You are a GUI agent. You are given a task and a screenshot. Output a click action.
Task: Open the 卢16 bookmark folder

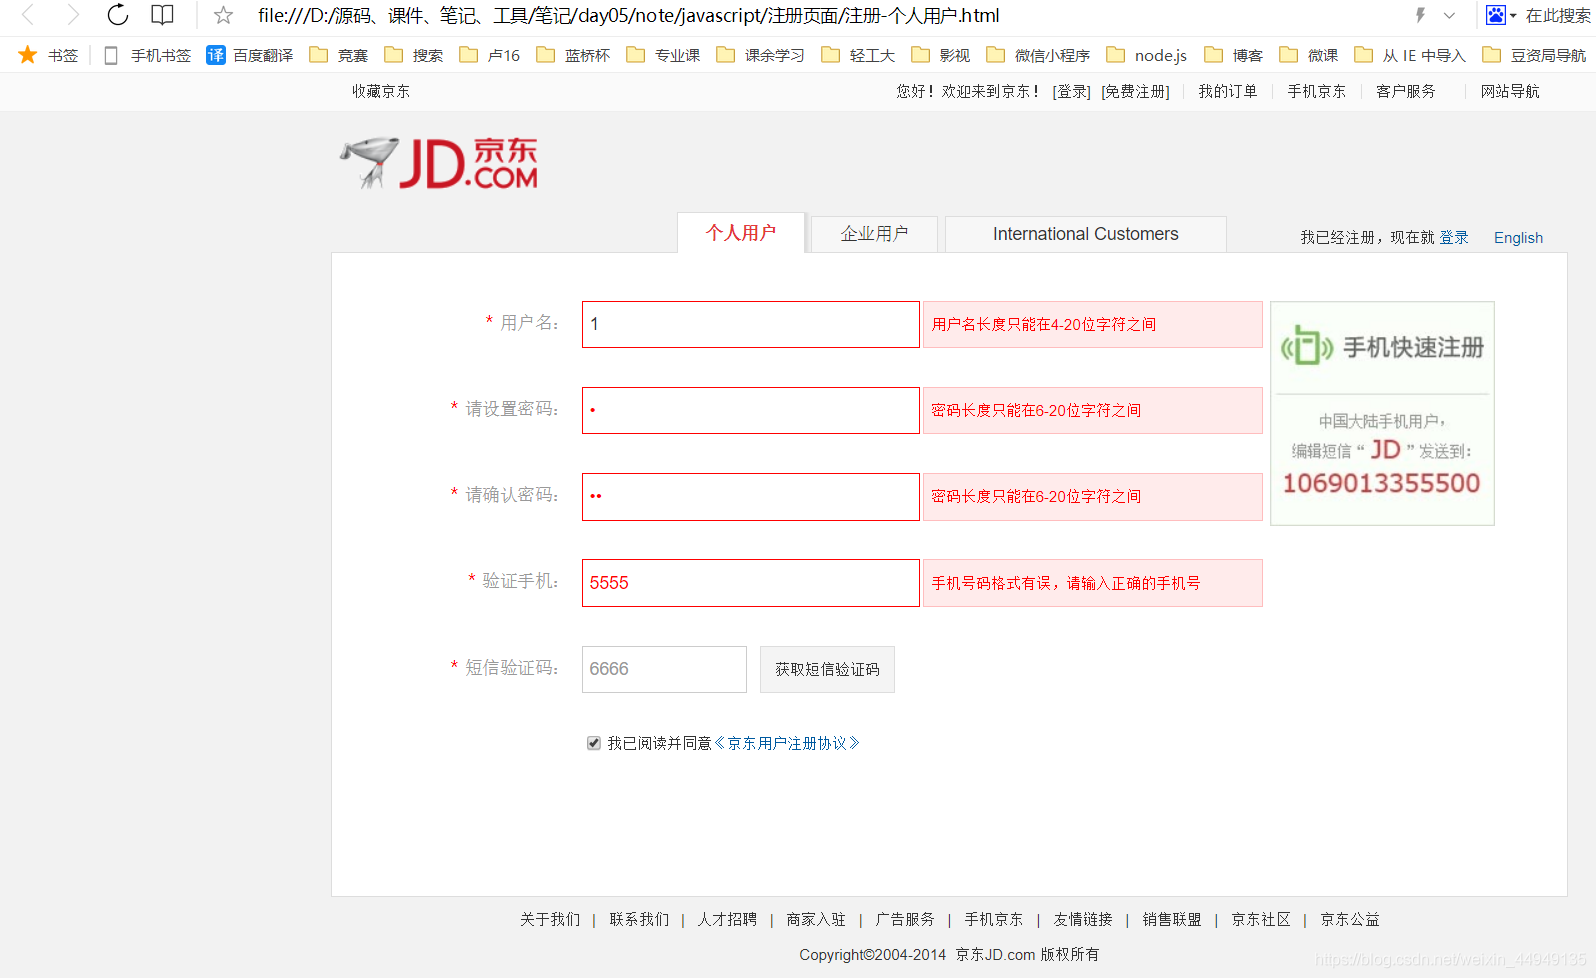click(490, 55)
